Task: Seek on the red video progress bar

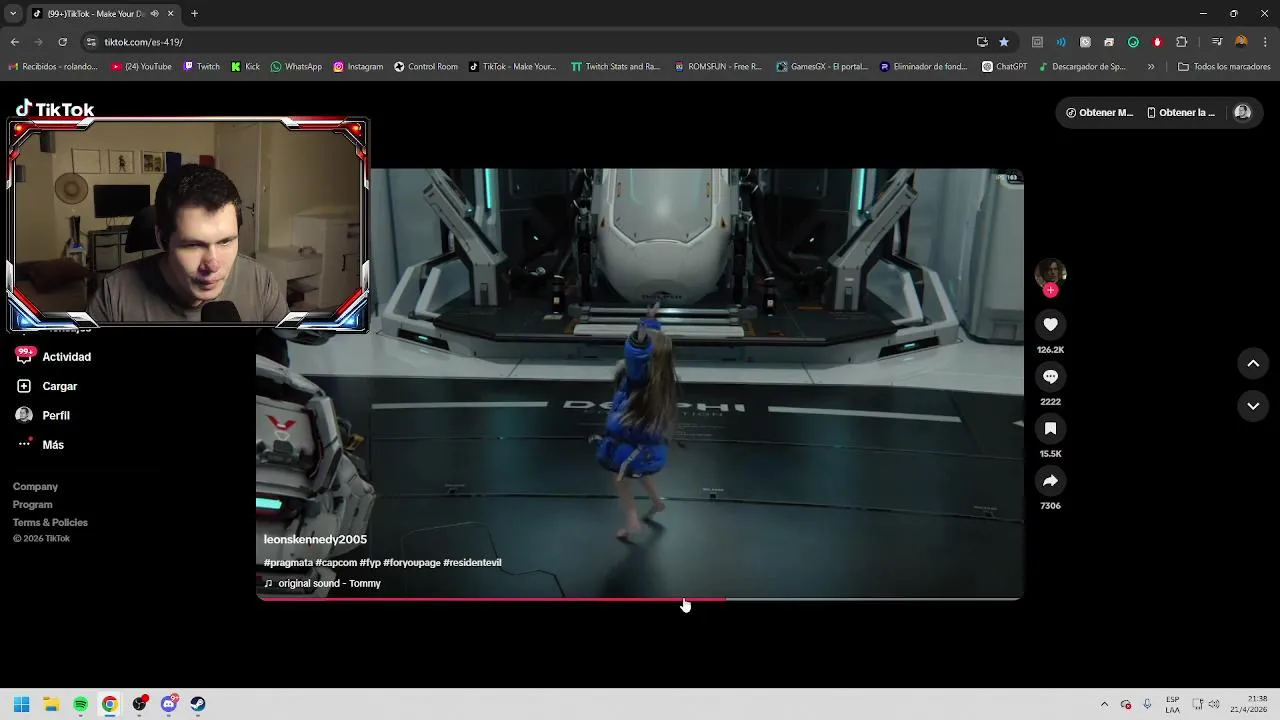Action: [x=639, y=599]
